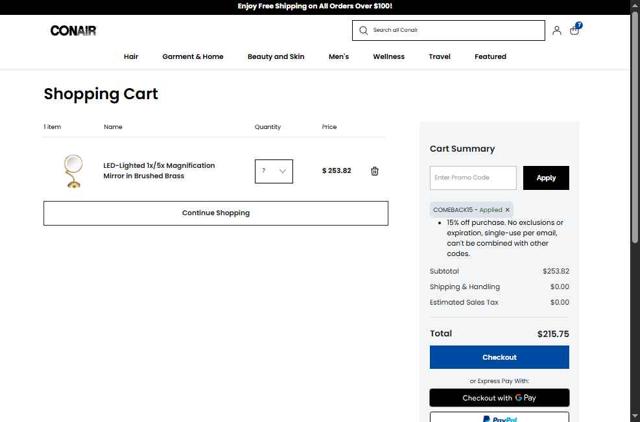Screen dimensions: 640x422
Task: Delete the mirror item with trash icon
Action: pyautogui.click(x=374, y=171)
